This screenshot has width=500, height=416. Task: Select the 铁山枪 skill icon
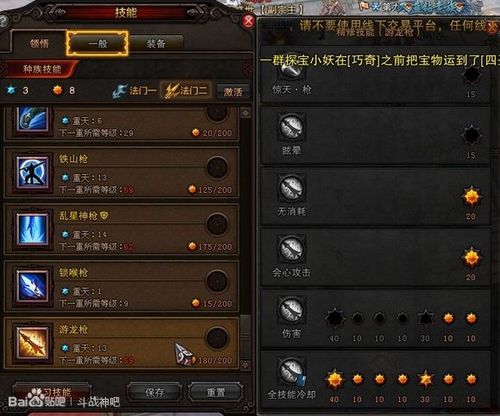coord(32,173)
